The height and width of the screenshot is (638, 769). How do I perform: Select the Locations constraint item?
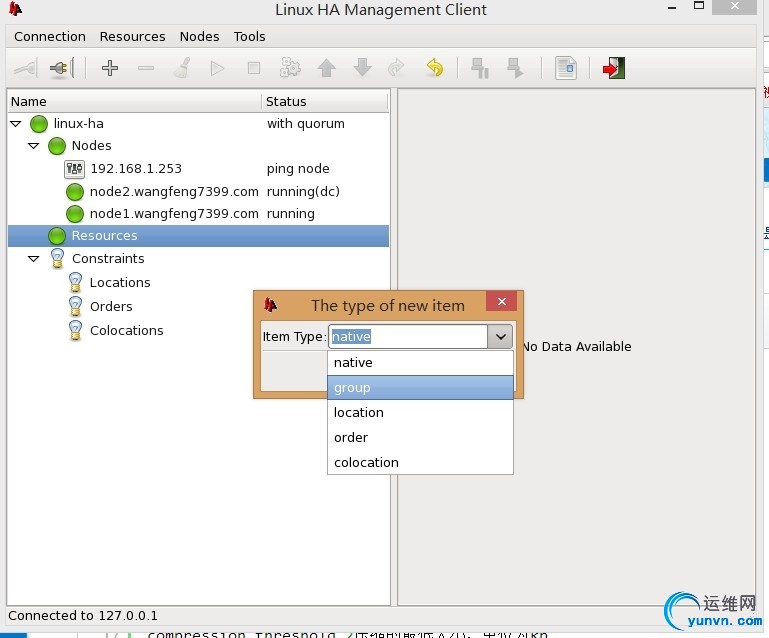point(120,282)
